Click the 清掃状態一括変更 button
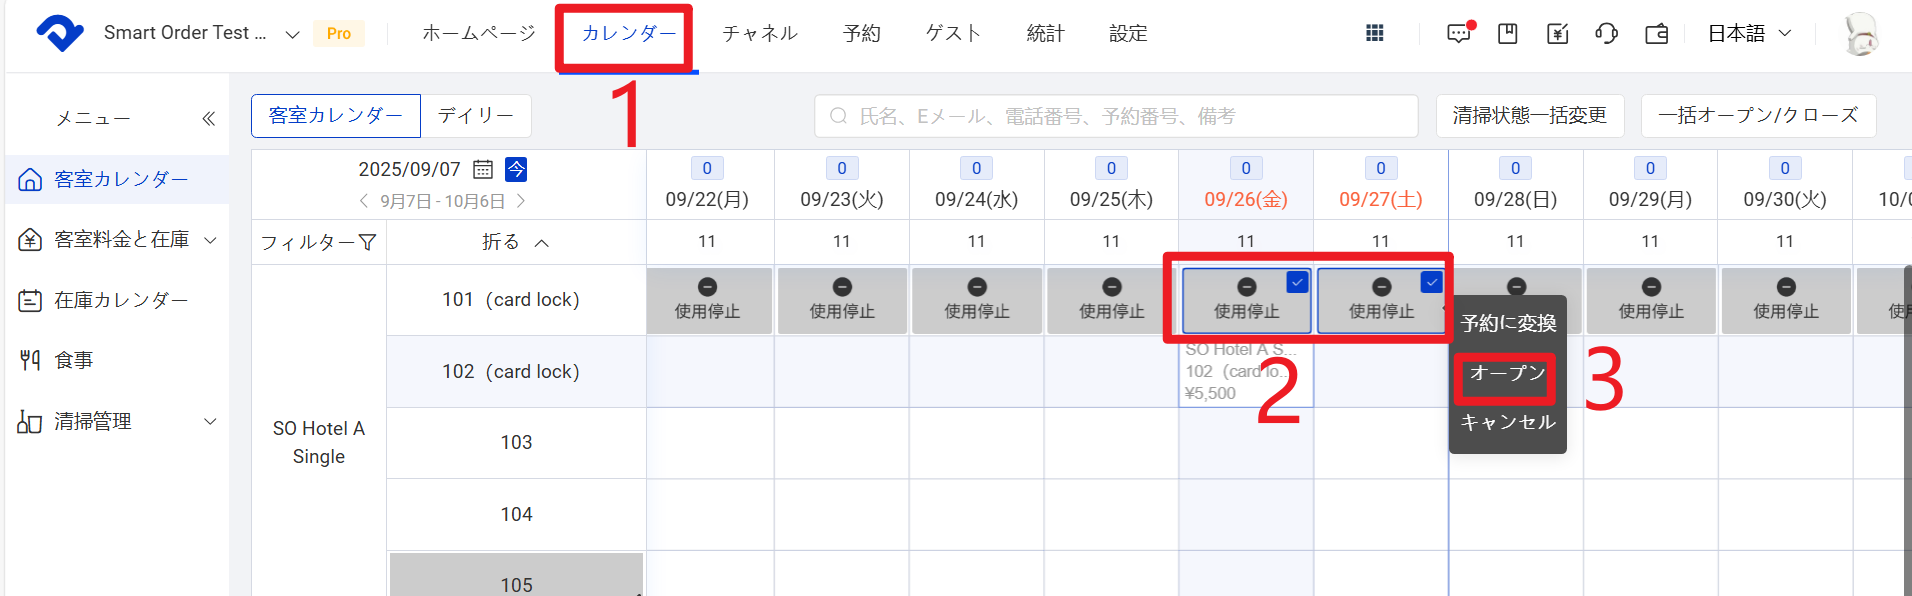Image resolution: width=1912 pixels, height=596 pixels. (1529, 116)
